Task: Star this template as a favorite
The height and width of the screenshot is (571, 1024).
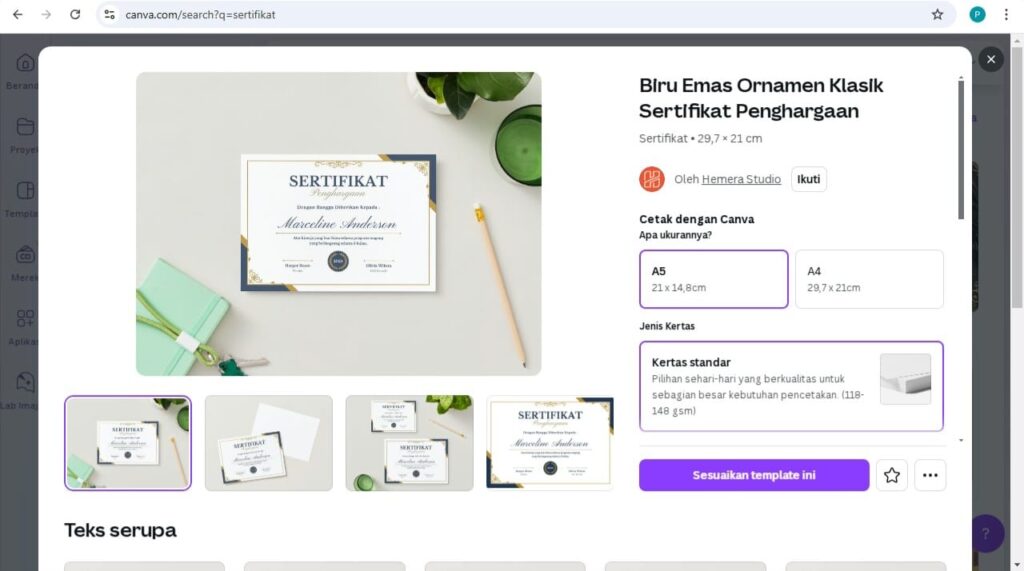Action: click(891, 475)
